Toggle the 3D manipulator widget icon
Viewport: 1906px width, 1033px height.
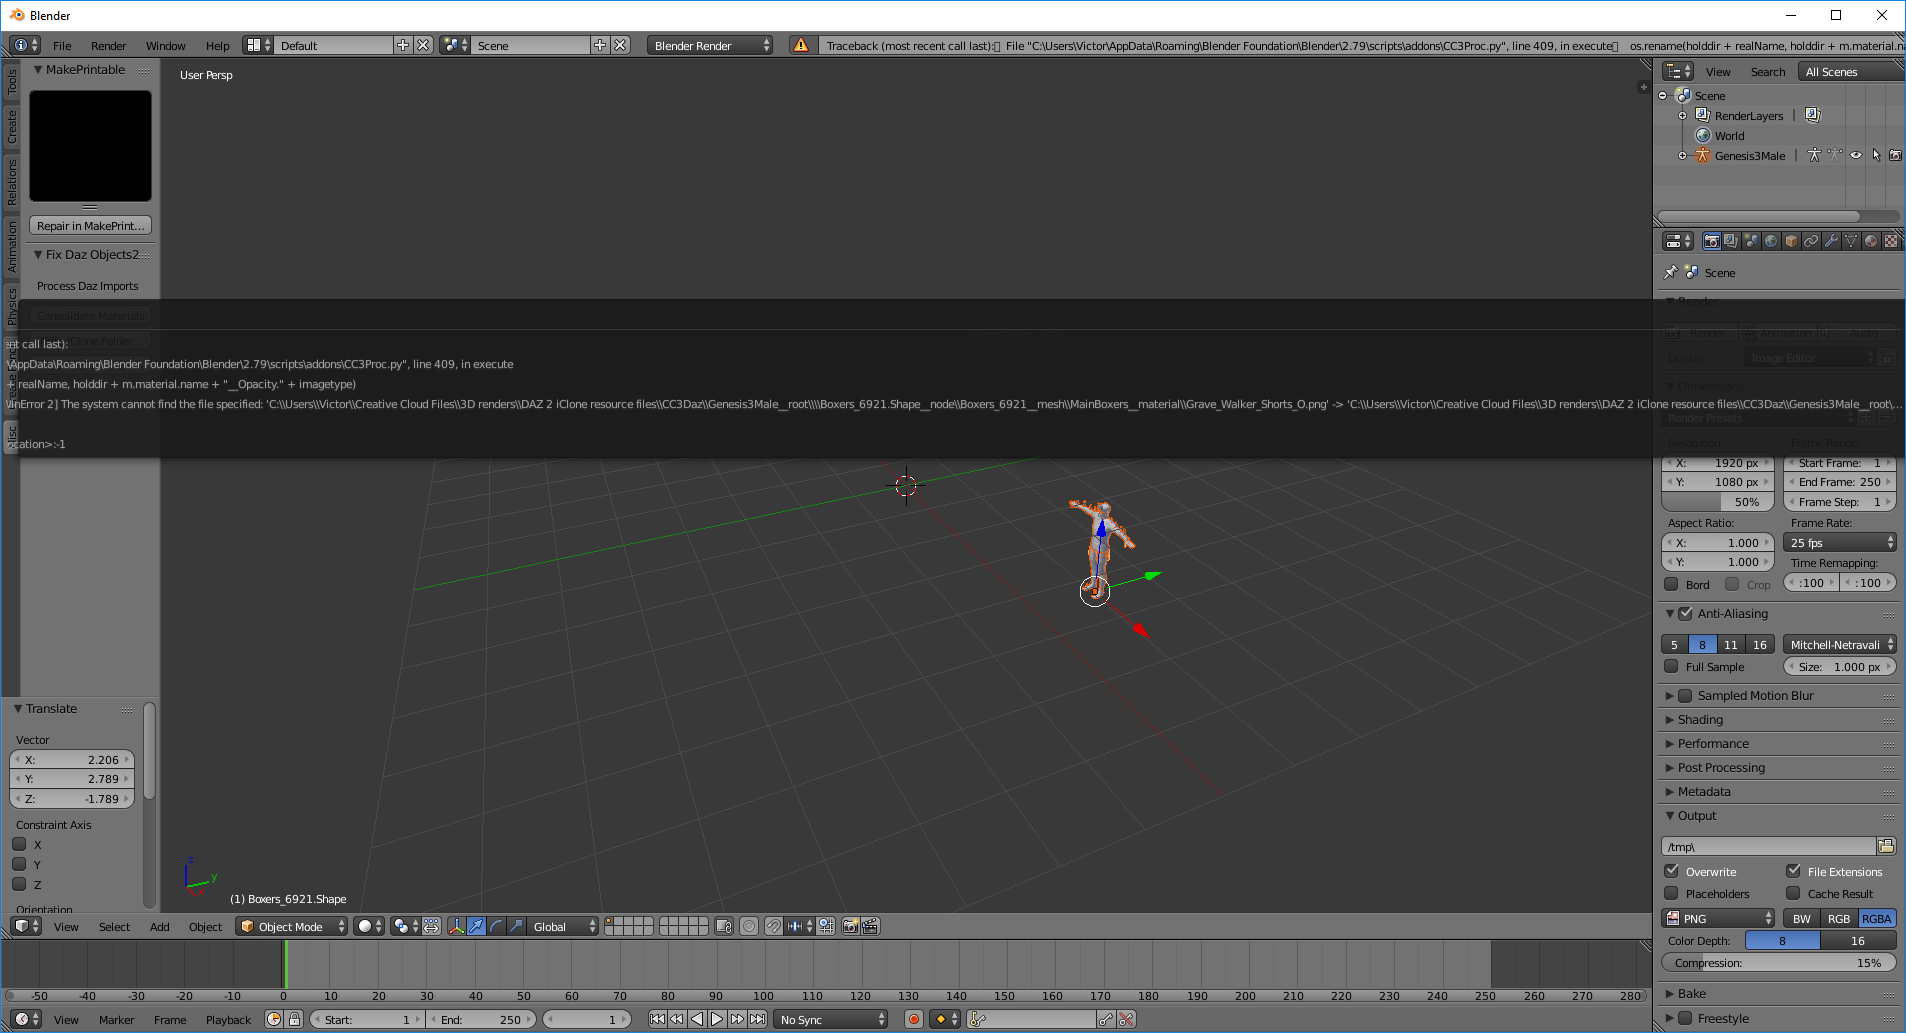[456, 926]
